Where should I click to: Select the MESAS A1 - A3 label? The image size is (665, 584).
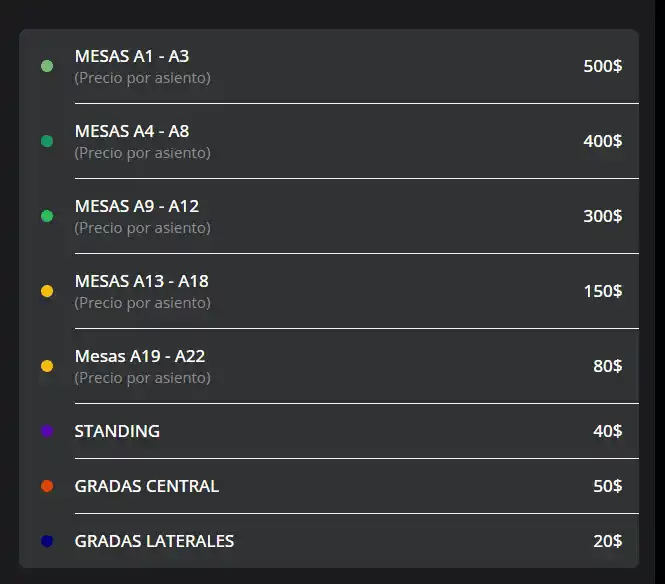click(x=132, y=56)
